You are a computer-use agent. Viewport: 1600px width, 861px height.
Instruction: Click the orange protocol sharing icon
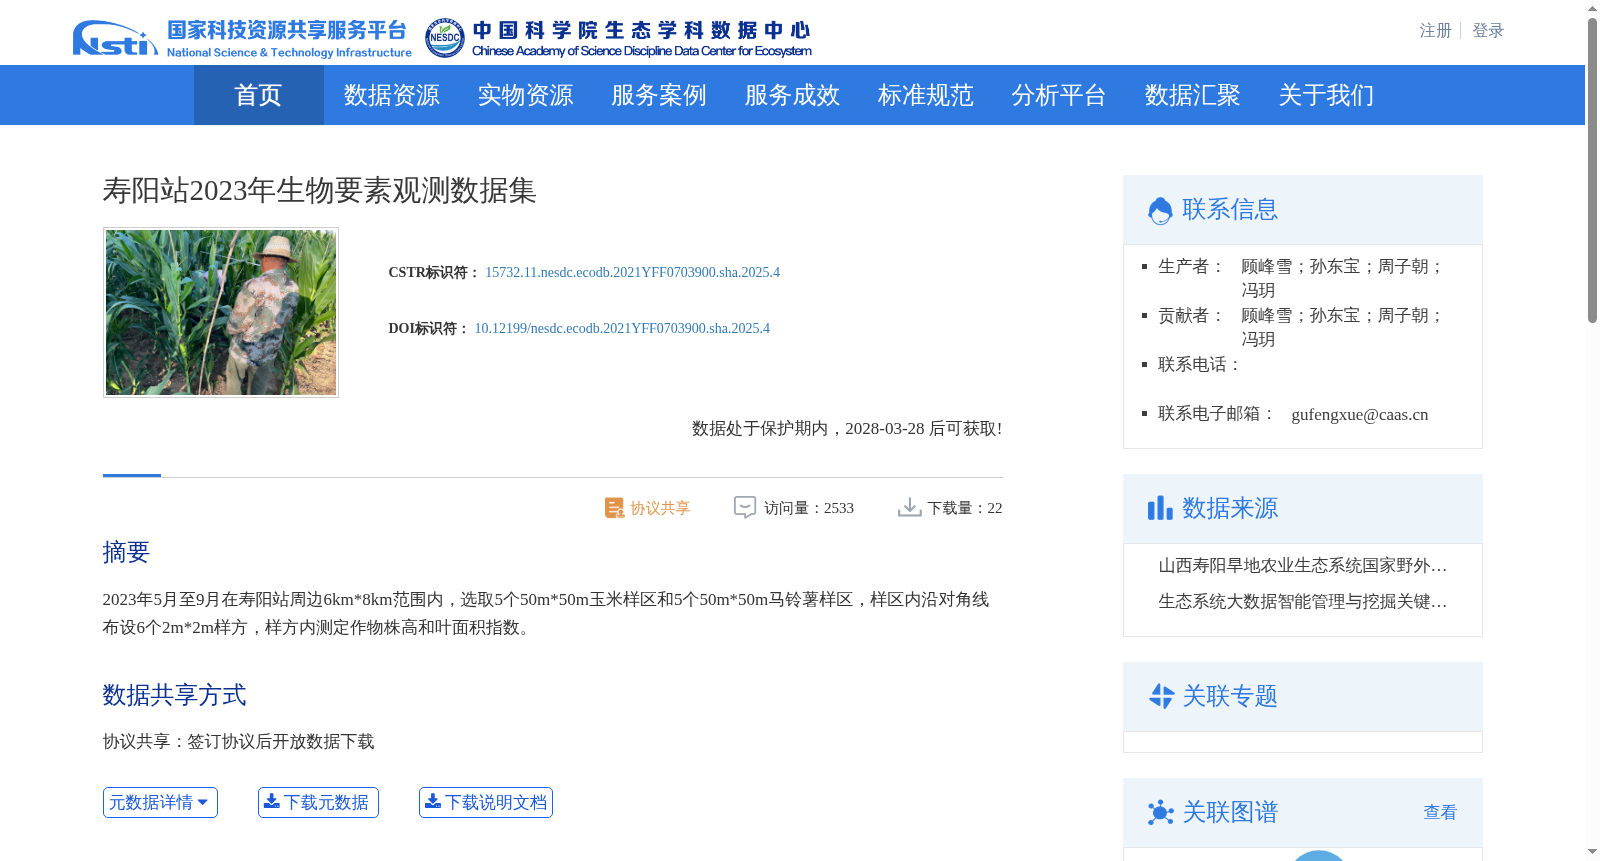tap(614, 508)
